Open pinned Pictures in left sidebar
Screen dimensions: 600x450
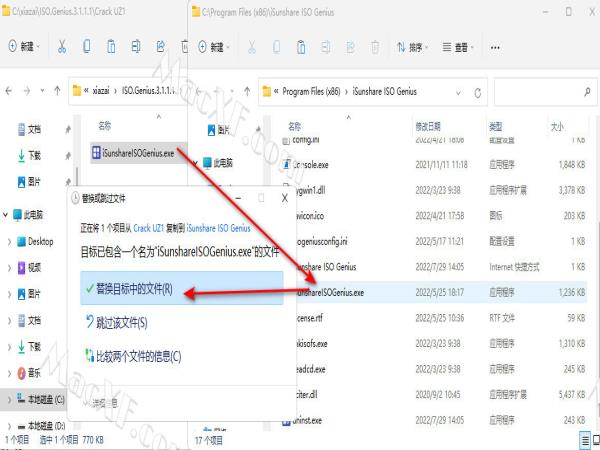point(29,182)
